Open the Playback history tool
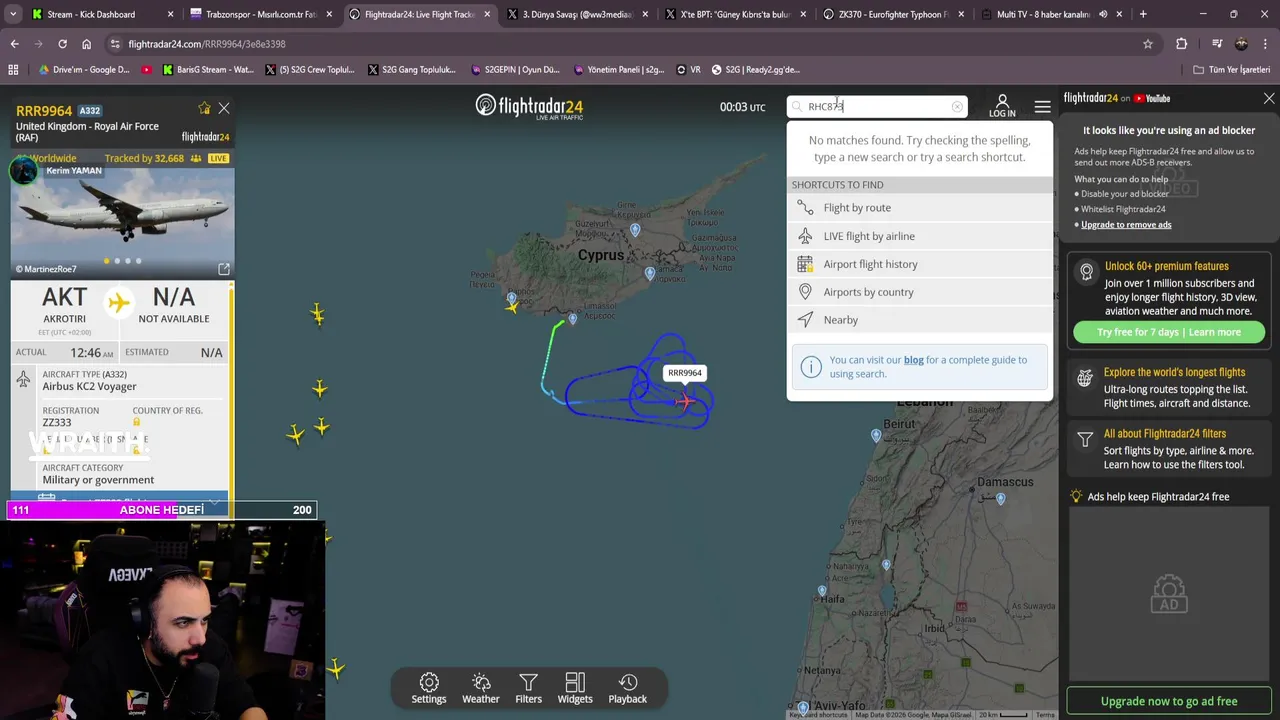The image size is (1280, 720). pyautogui.click(x=628, y=688)
